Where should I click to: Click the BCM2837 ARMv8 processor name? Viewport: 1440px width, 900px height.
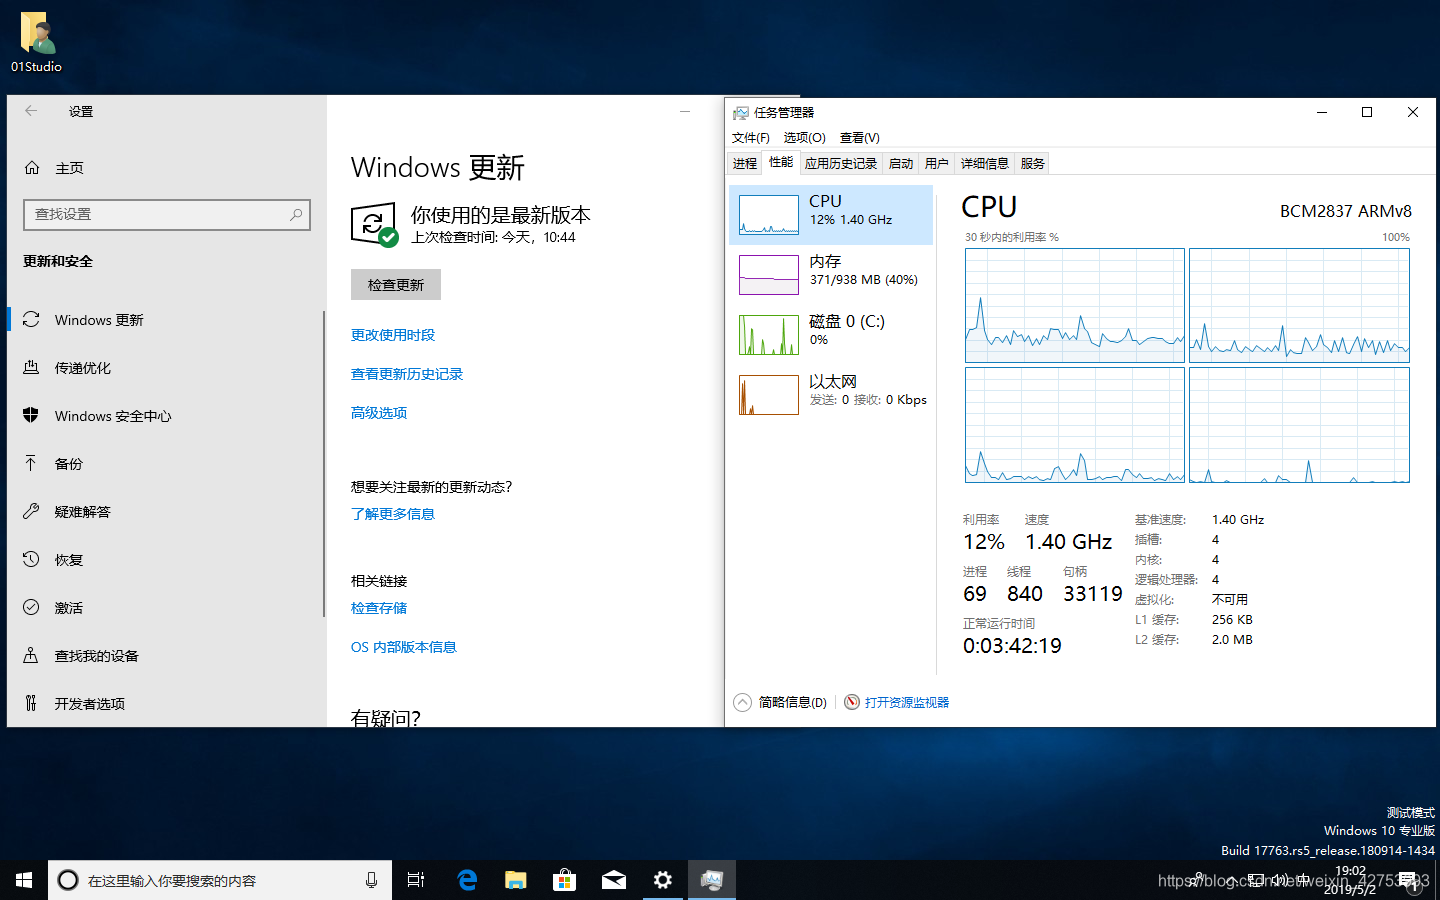(x=1346, y=211)
